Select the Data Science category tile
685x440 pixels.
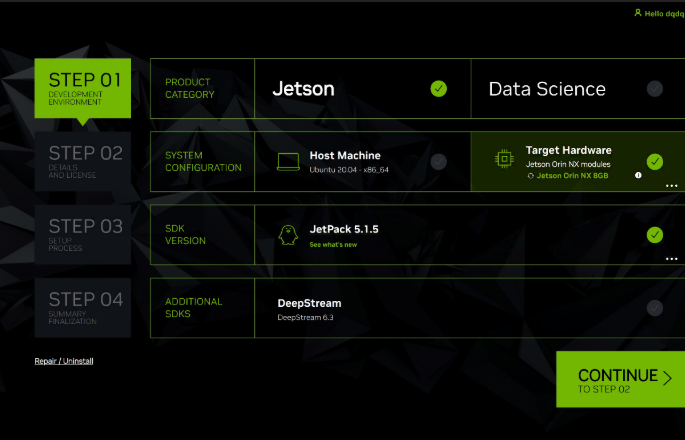pyautogui.click(x=578, y=89)
